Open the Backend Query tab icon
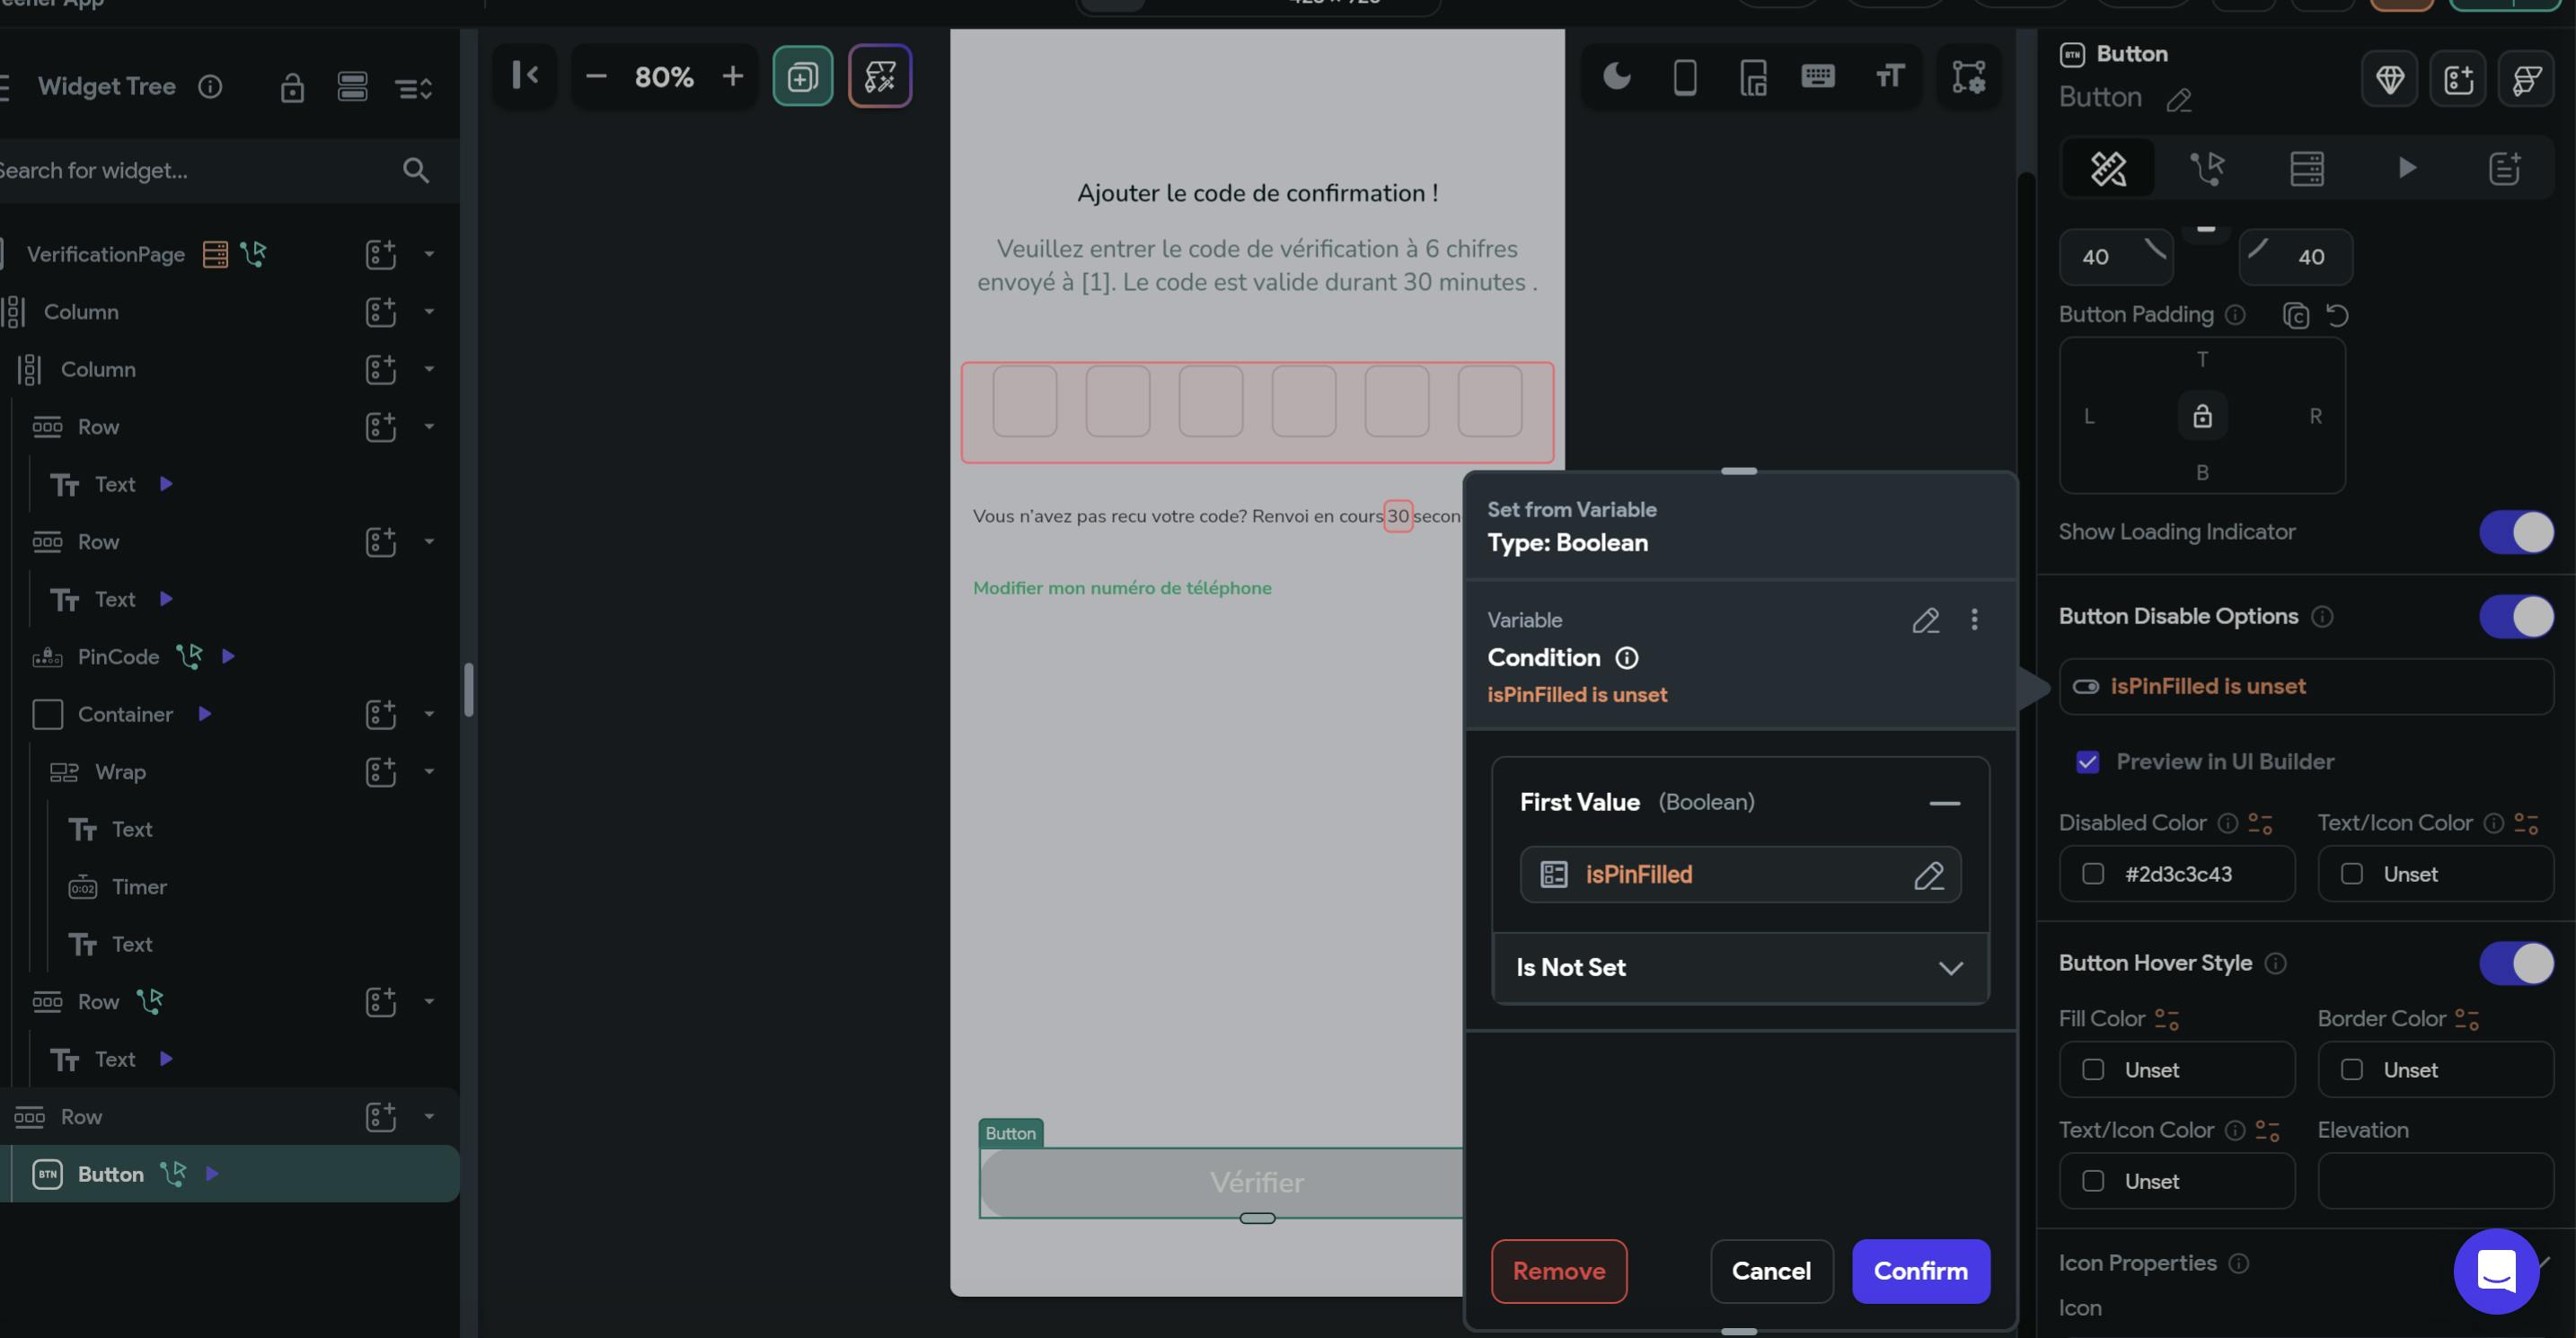2576x1338 pixels. coord(2307,168)
